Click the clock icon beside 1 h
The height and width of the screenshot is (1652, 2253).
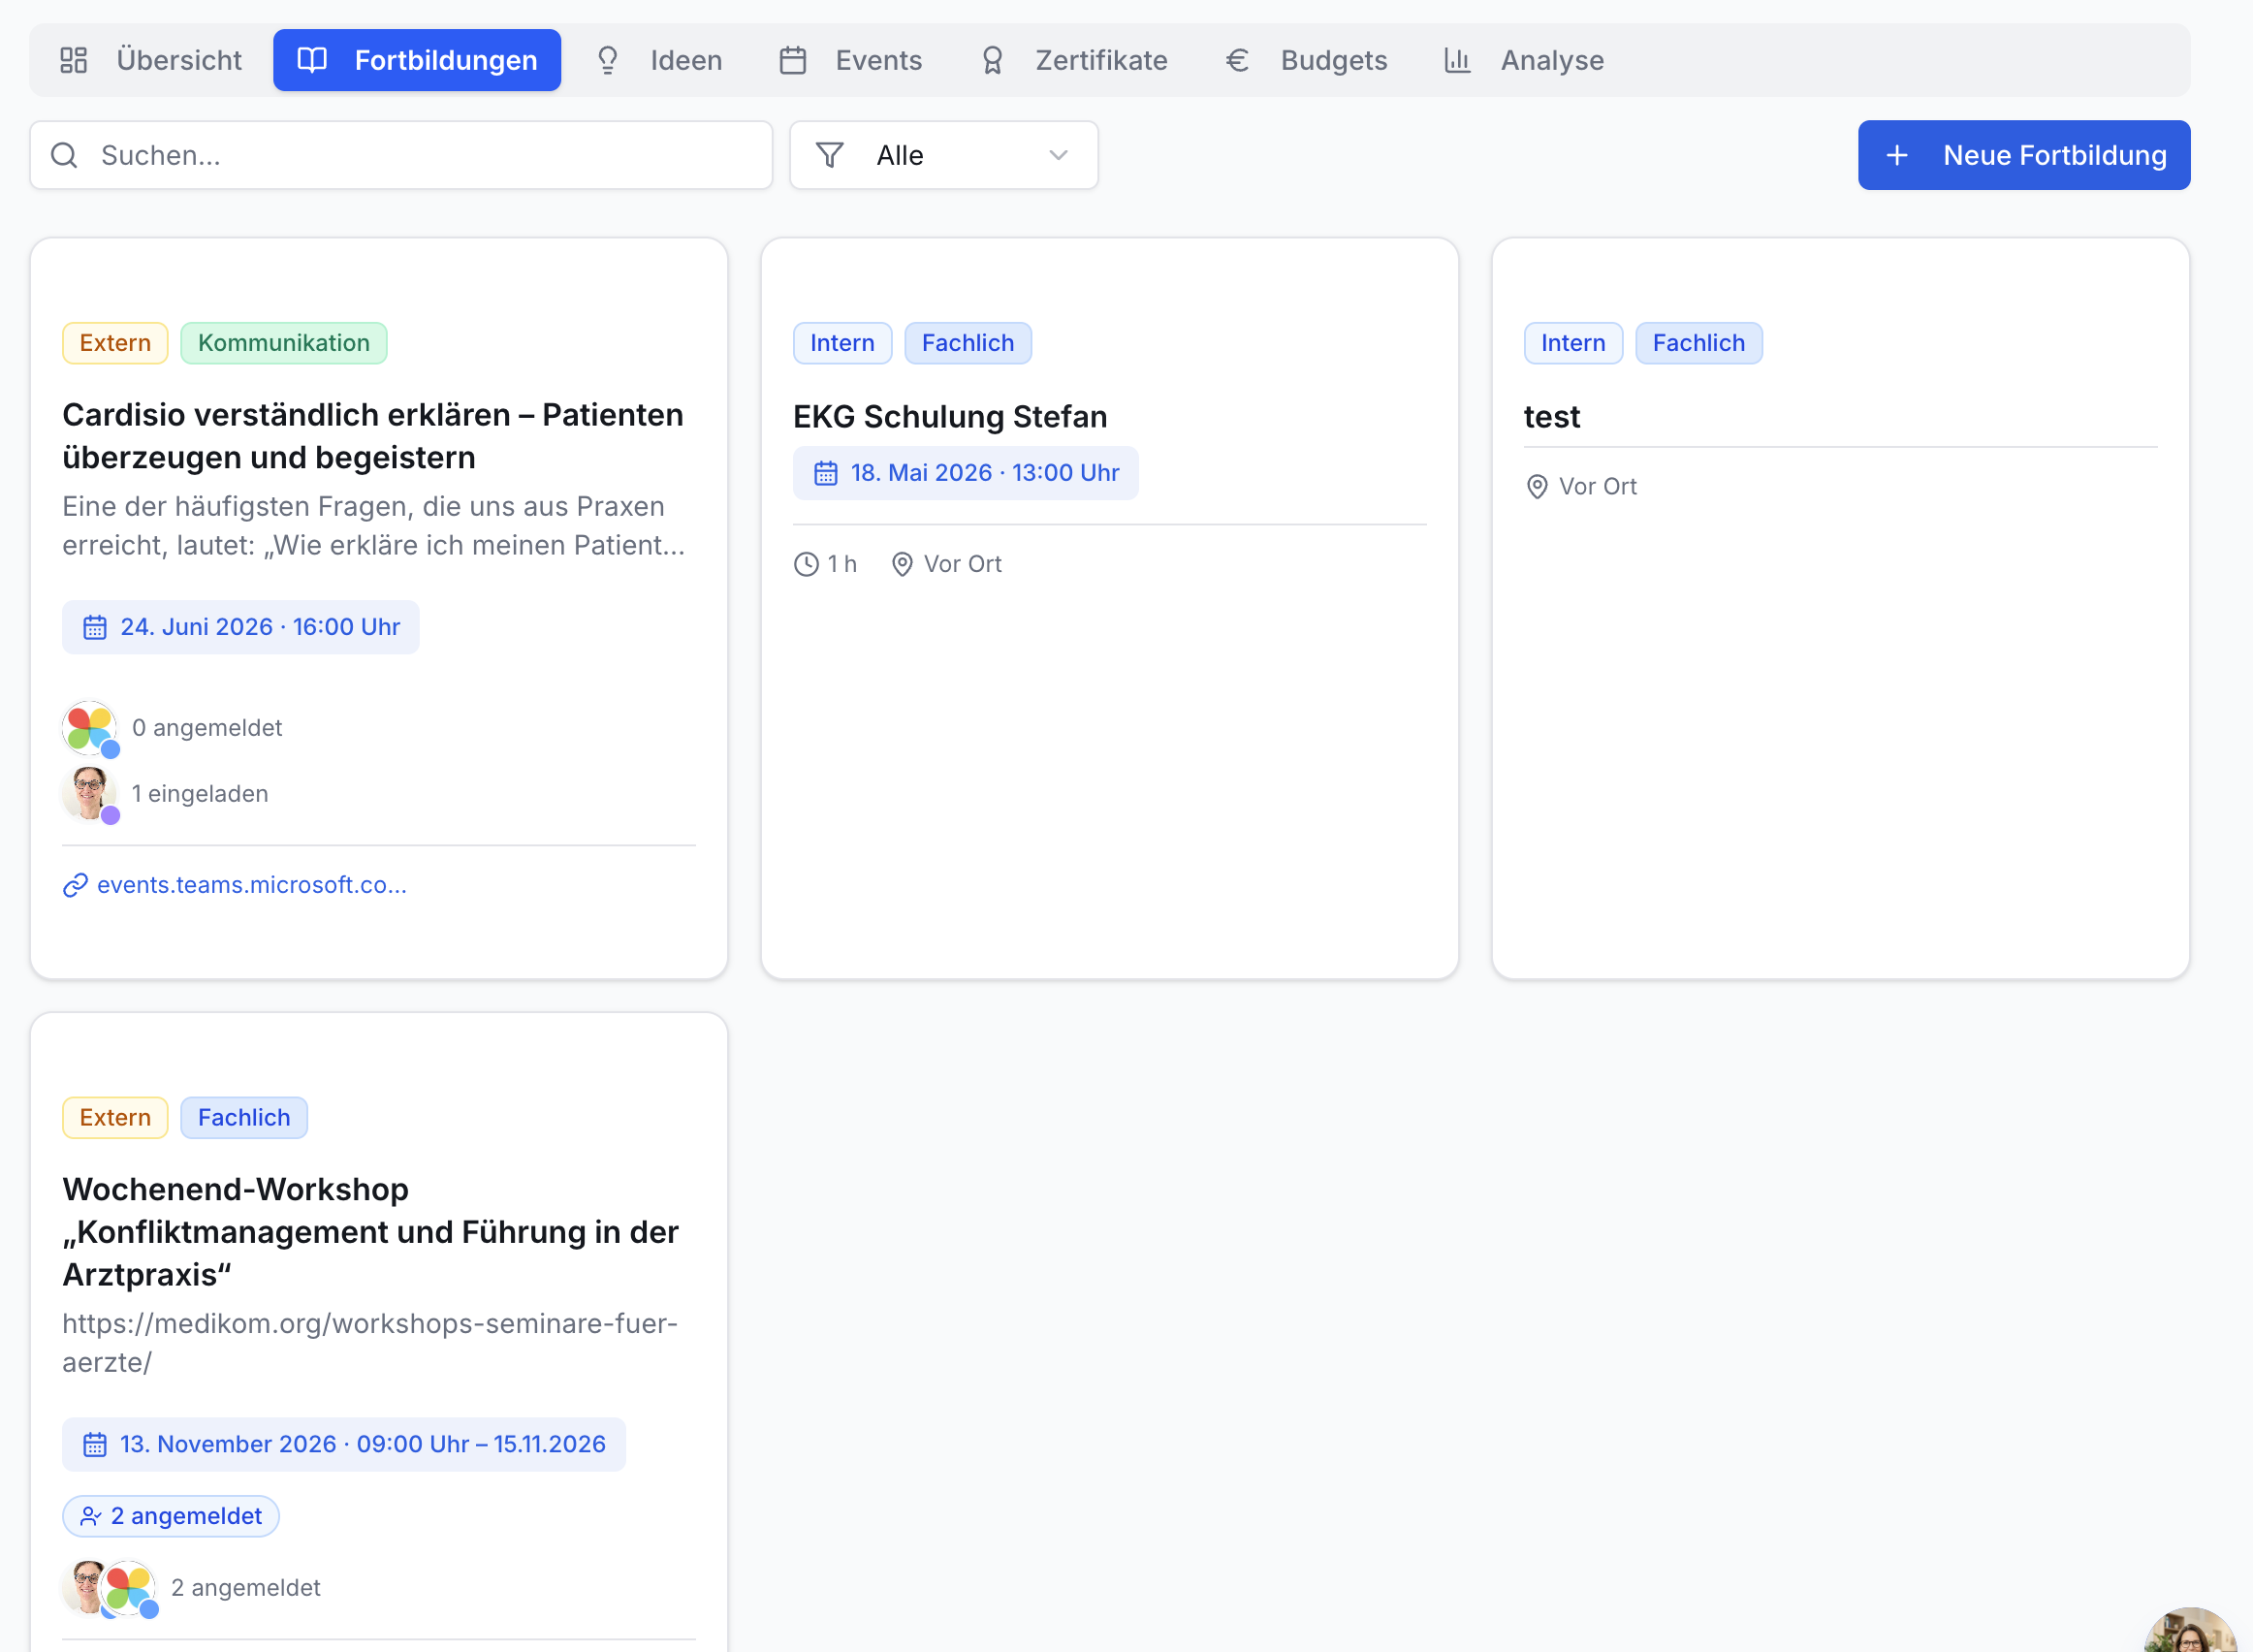(806, 564)
